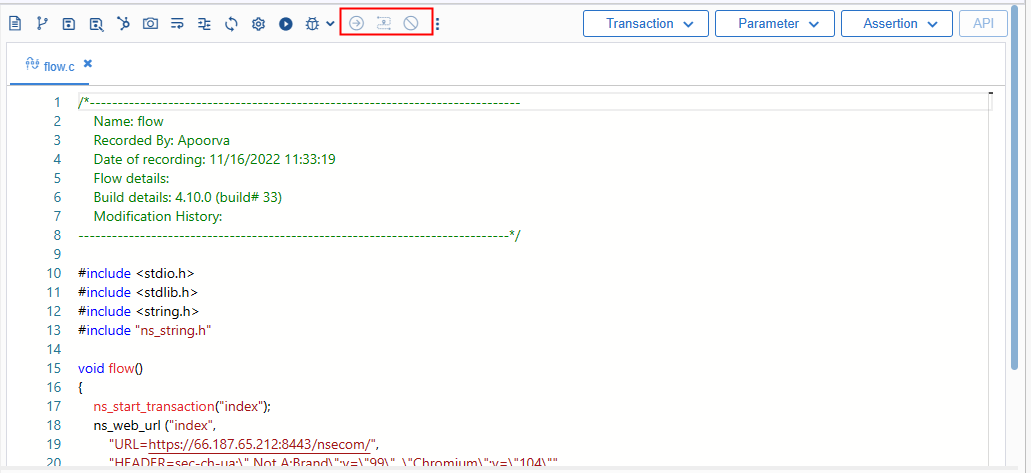This screenshot has height=473, width=1031.
Task: Open the vertical three-dot more menu
Action: (x=438, y=24)
